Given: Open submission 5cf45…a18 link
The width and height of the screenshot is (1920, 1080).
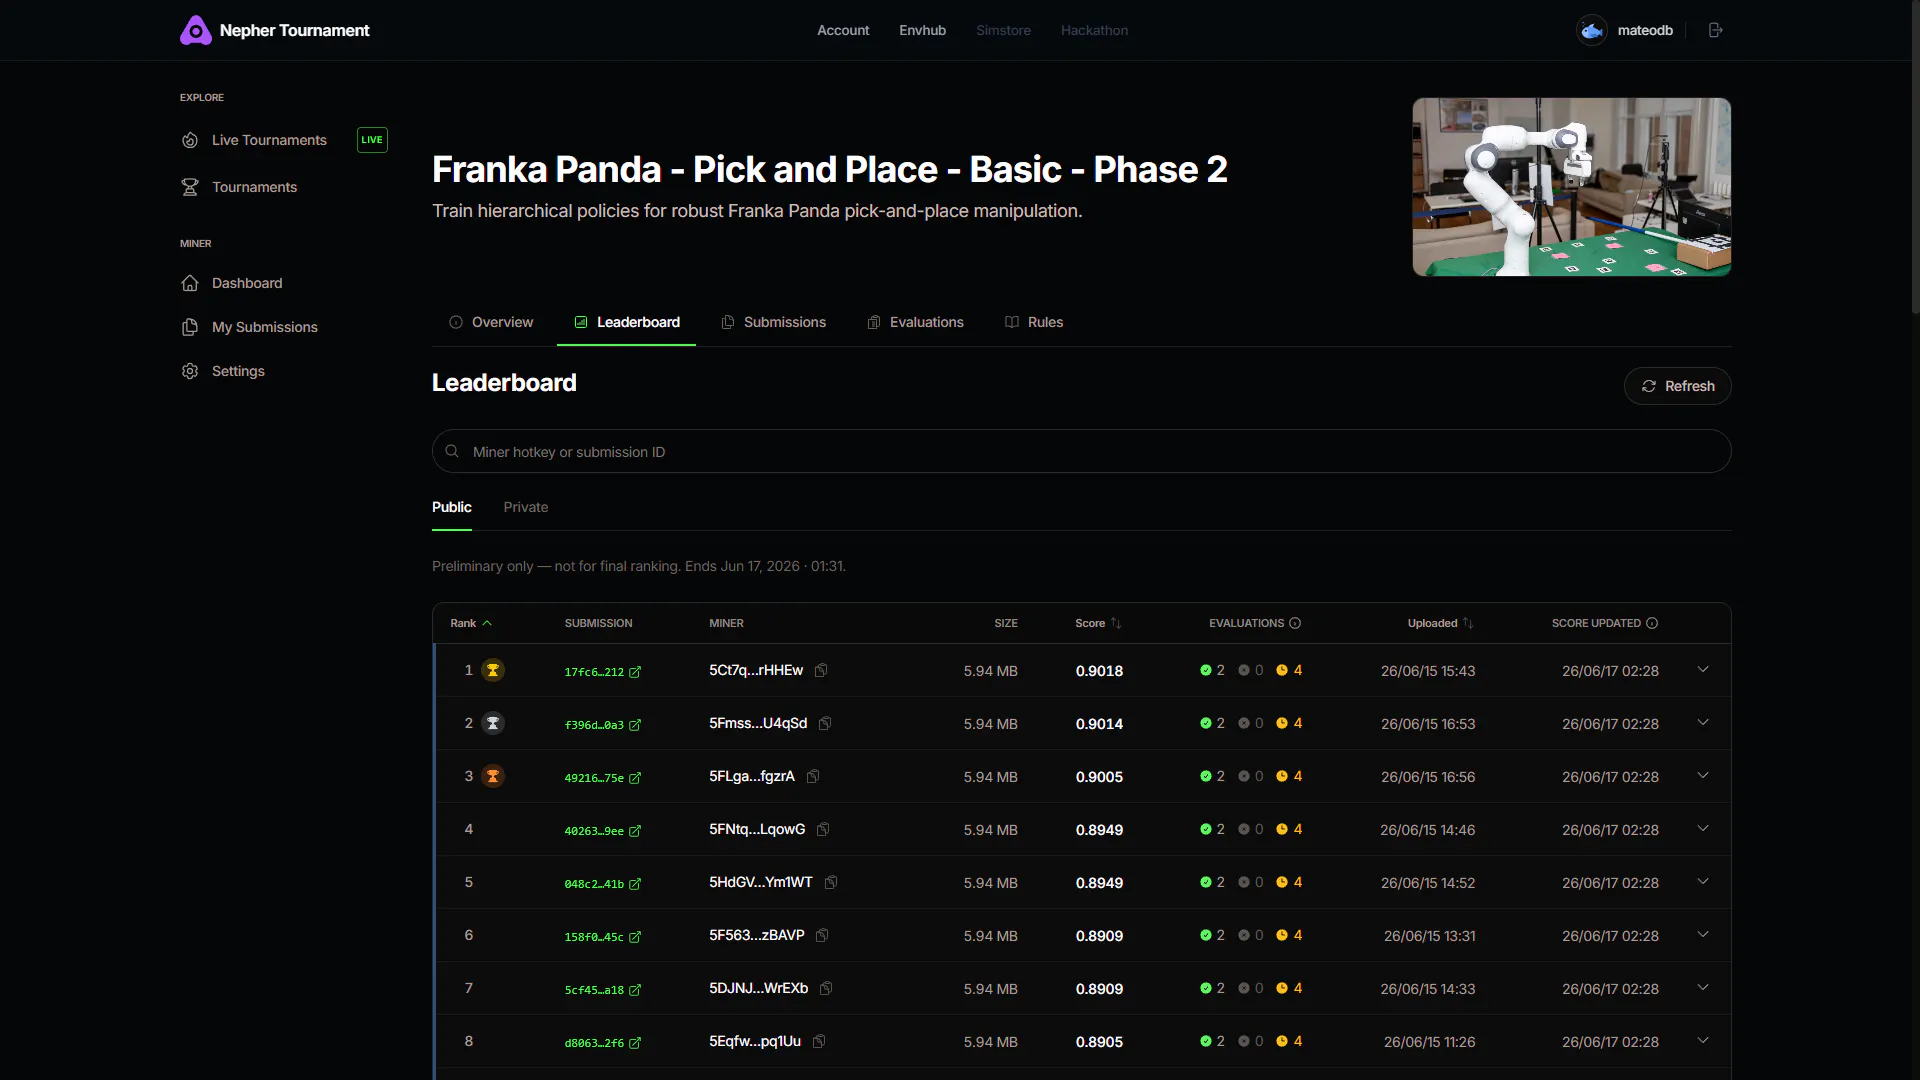Looking at the screenshot, I should [602, 990].
